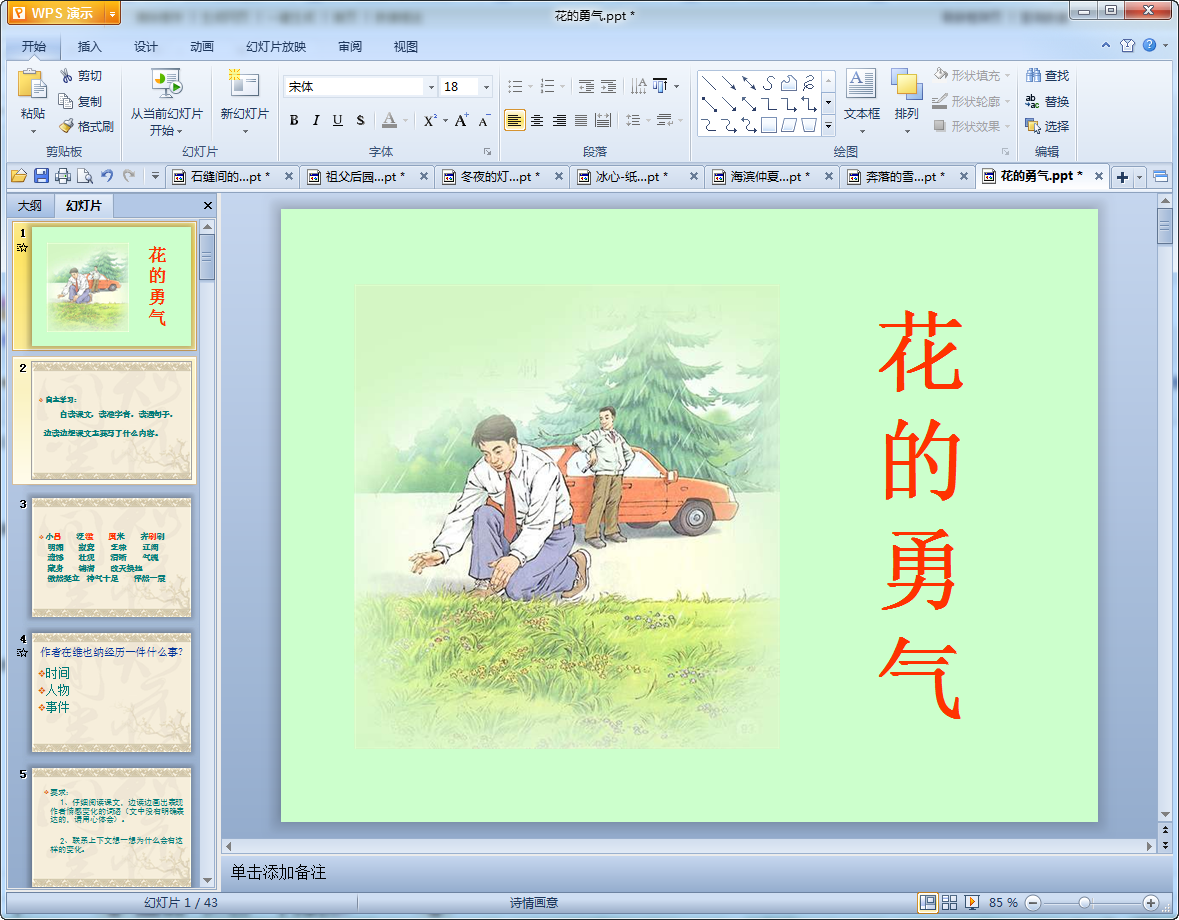Image resolution: width=1179 pixels, height=920 pixels.
Task: Expand the shapes gallery more arrow
Action: click(829, 126)
